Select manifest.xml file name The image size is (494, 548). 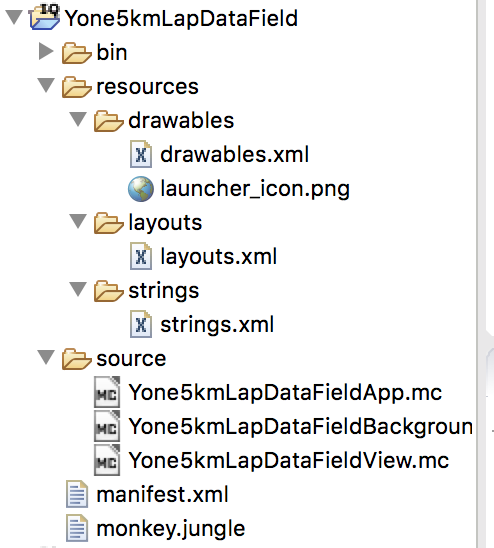click(x=163, y=494)
